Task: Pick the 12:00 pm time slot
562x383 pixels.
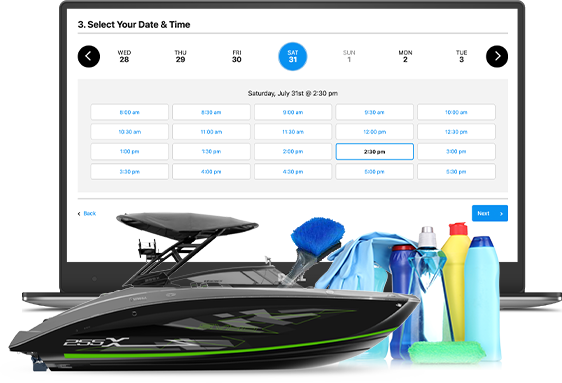Action: pos(375,132)
